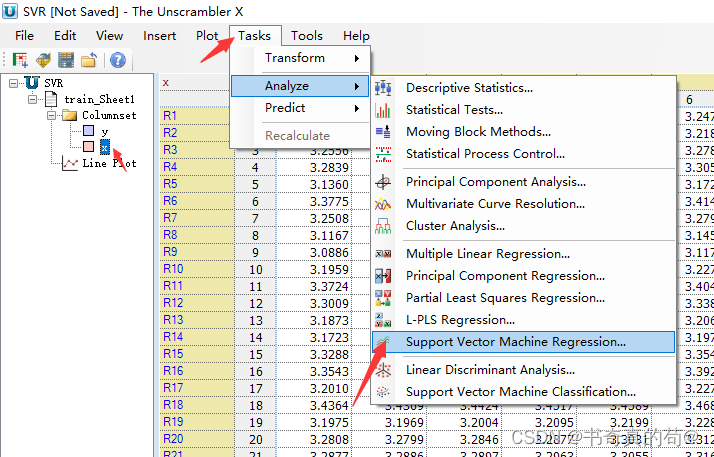Viewport: 714px width, 457px height.
Task: Click the Moving Block Methods icon
Action: 383,132
